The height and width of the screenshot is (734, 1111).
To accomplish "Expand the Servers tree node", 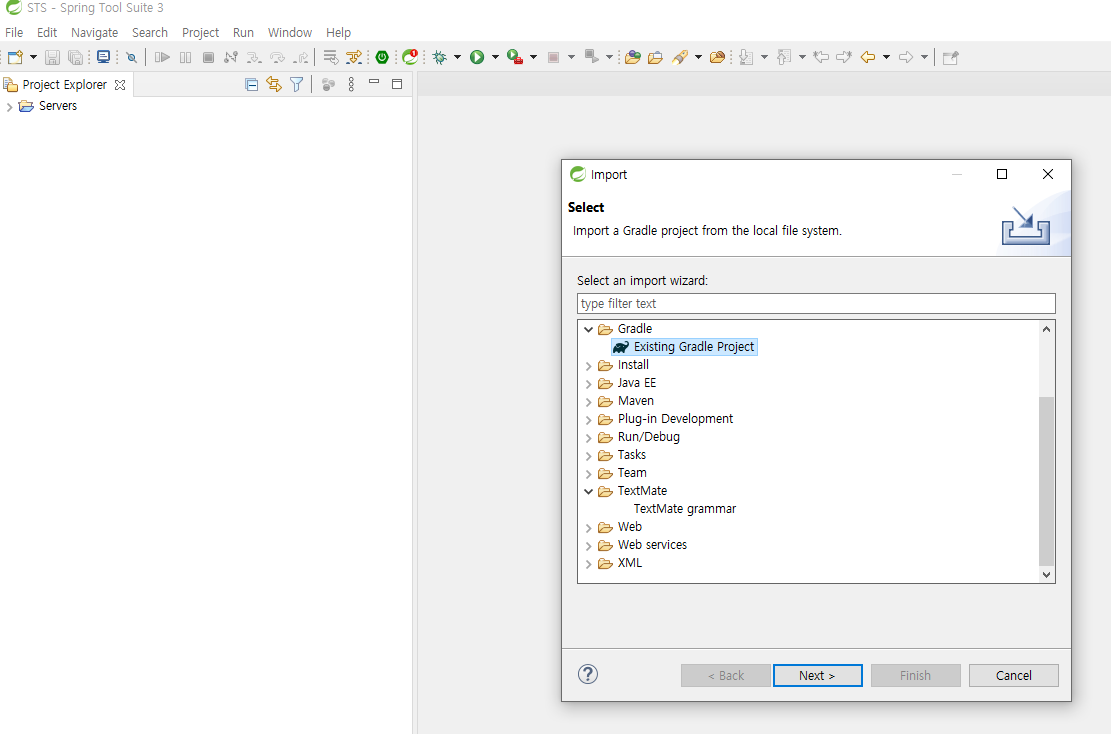I will click(x=9, y=107).
